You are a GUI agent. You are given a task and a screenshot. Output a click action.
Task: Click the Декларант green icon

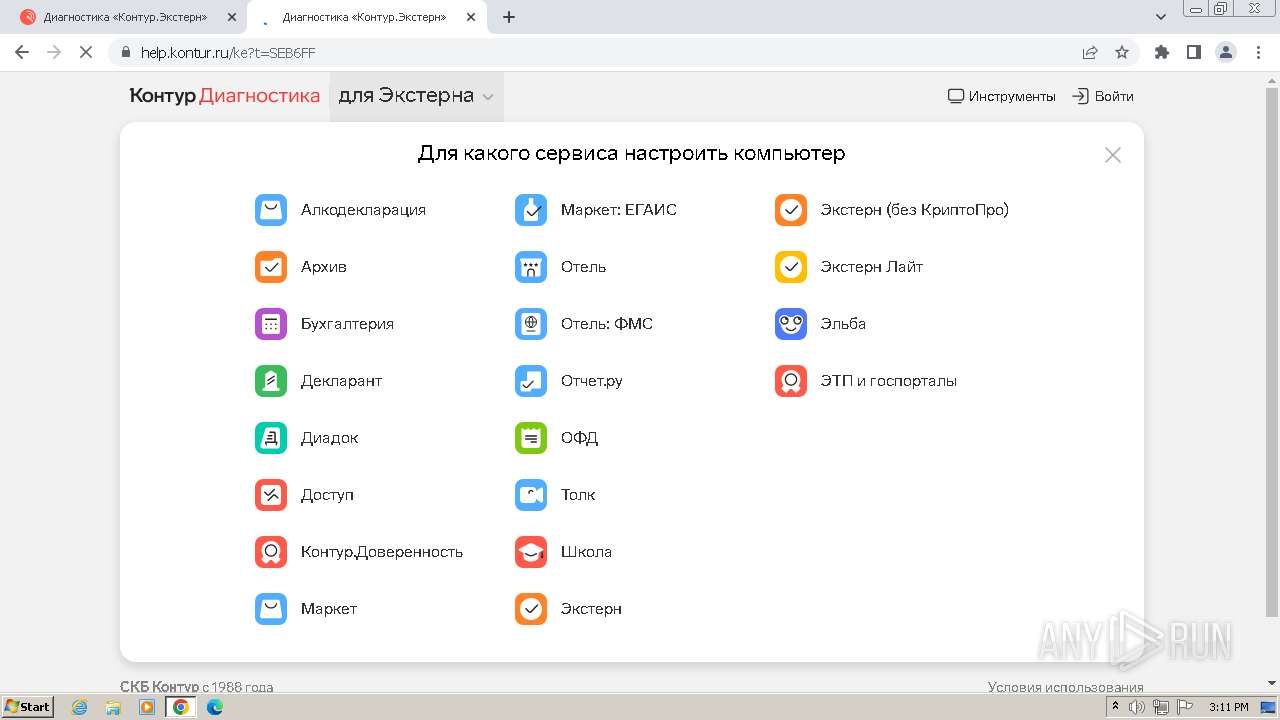click(x=271, y=381)
